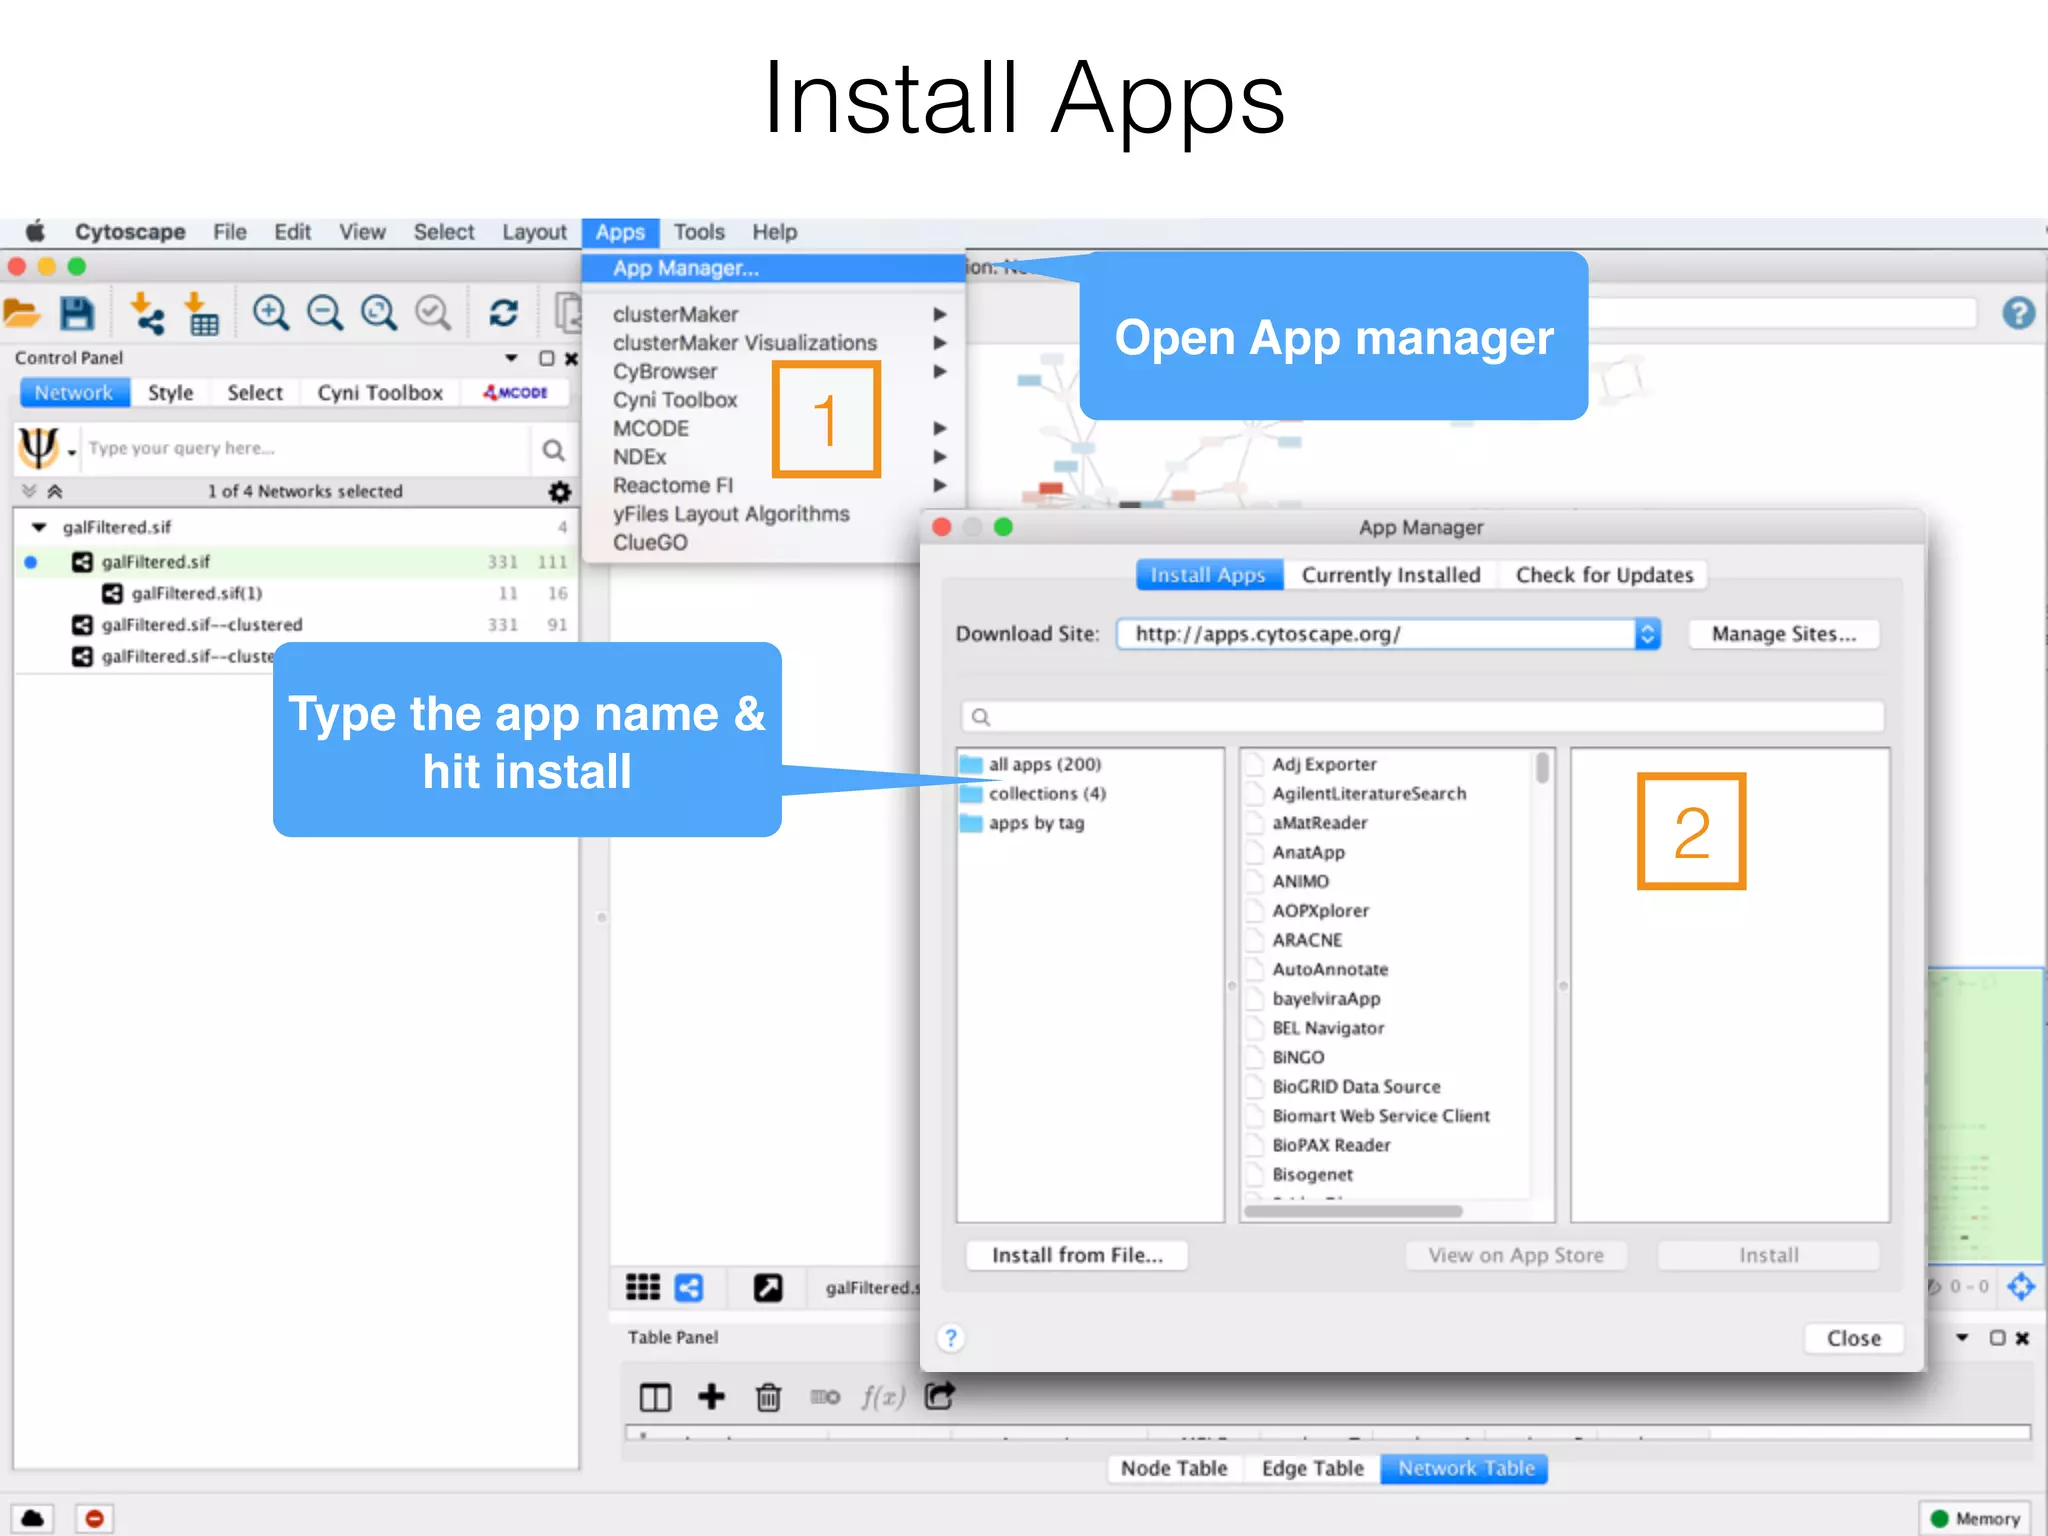Zoom in on the network
Screen dimensions: 2048x1536
[x=270, y=314]
